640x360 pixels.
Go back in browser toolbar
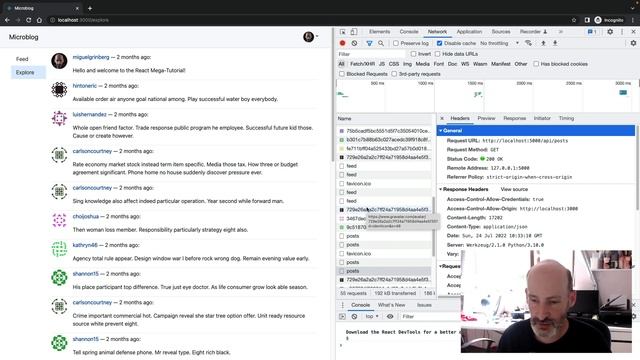7,20
